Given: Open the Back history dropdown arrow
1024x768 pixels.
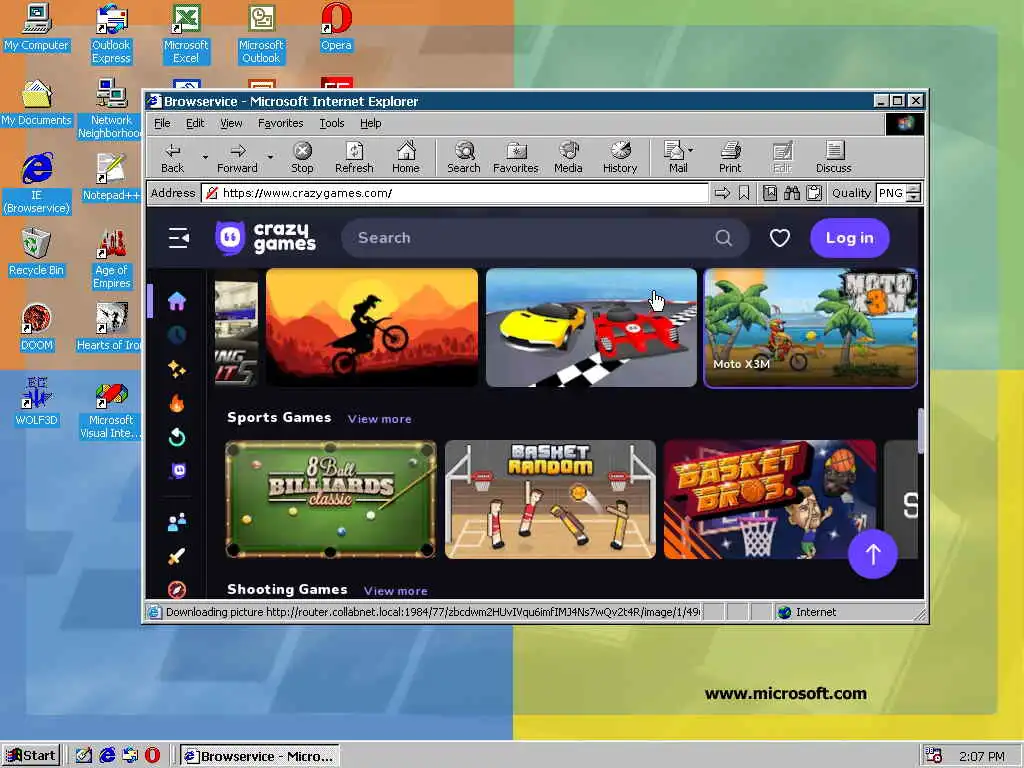Looking at the screenshot, I should [204, 157].
